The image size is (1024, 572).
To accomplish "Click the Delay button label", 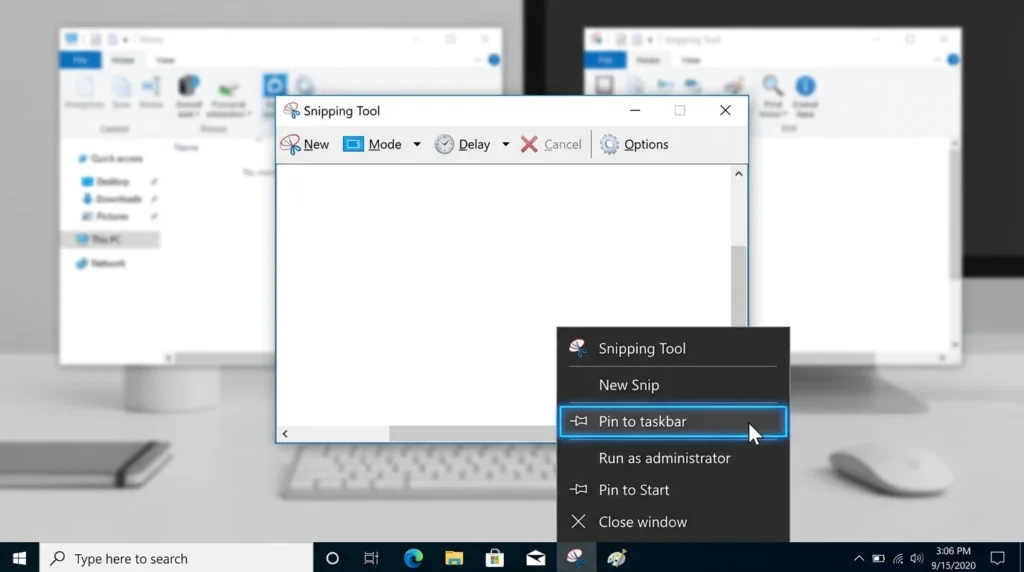I will pos(474,144).
